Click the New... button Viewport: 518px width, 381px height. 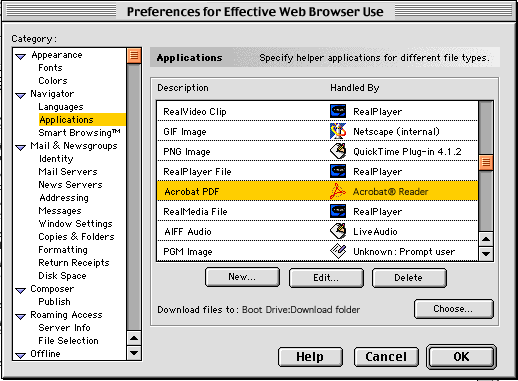click(242, 277)
